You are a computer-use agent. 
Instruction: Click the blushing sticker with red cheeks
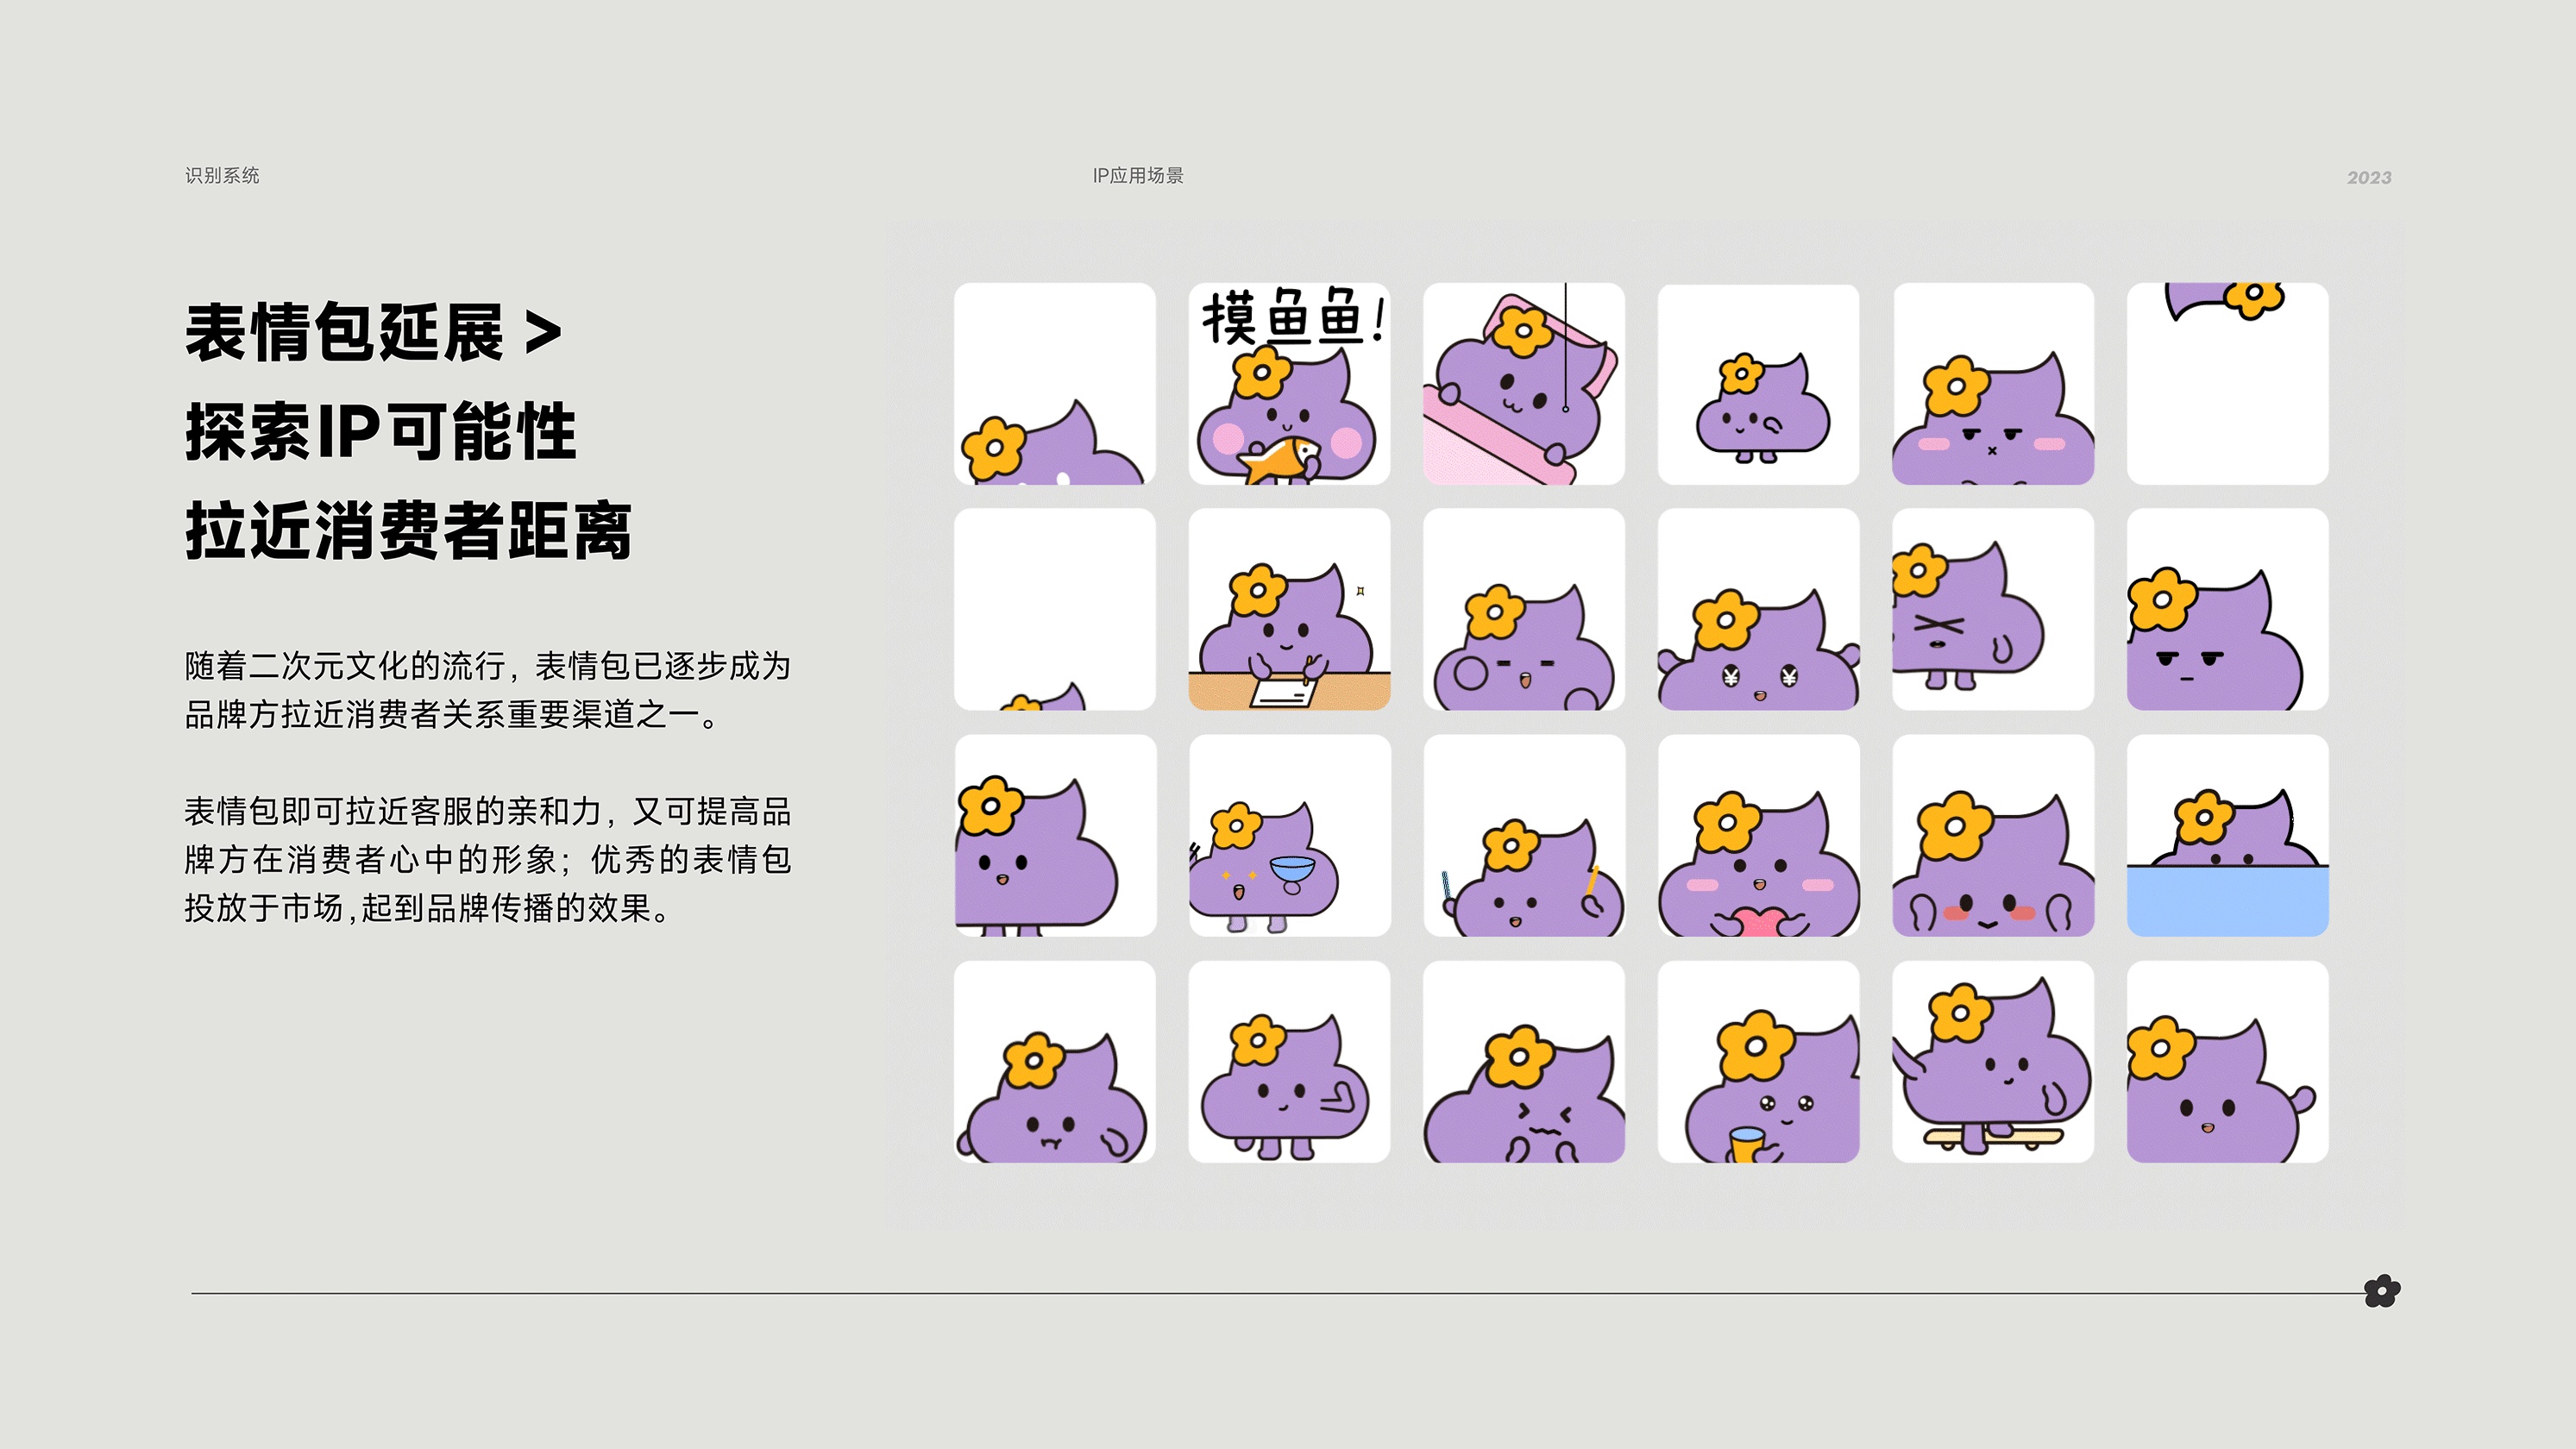1992,836
